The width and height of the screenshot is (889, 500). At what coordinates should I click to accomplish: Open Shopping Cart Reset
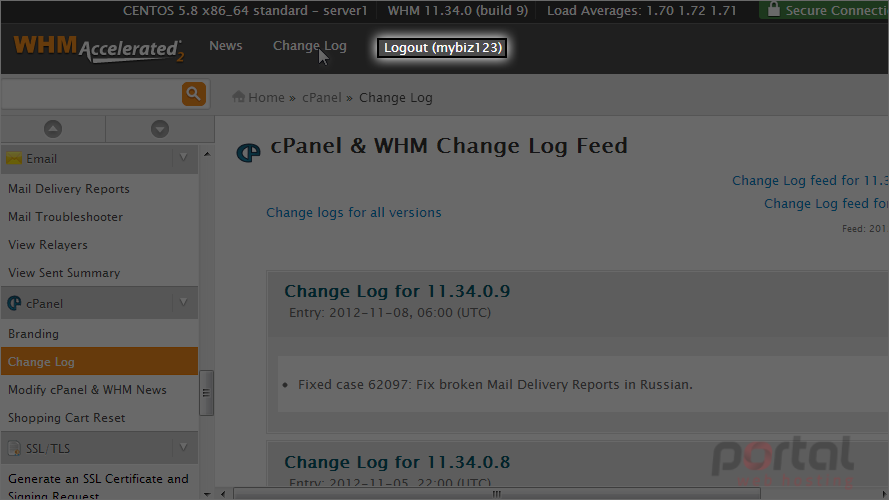click(66, 418)
